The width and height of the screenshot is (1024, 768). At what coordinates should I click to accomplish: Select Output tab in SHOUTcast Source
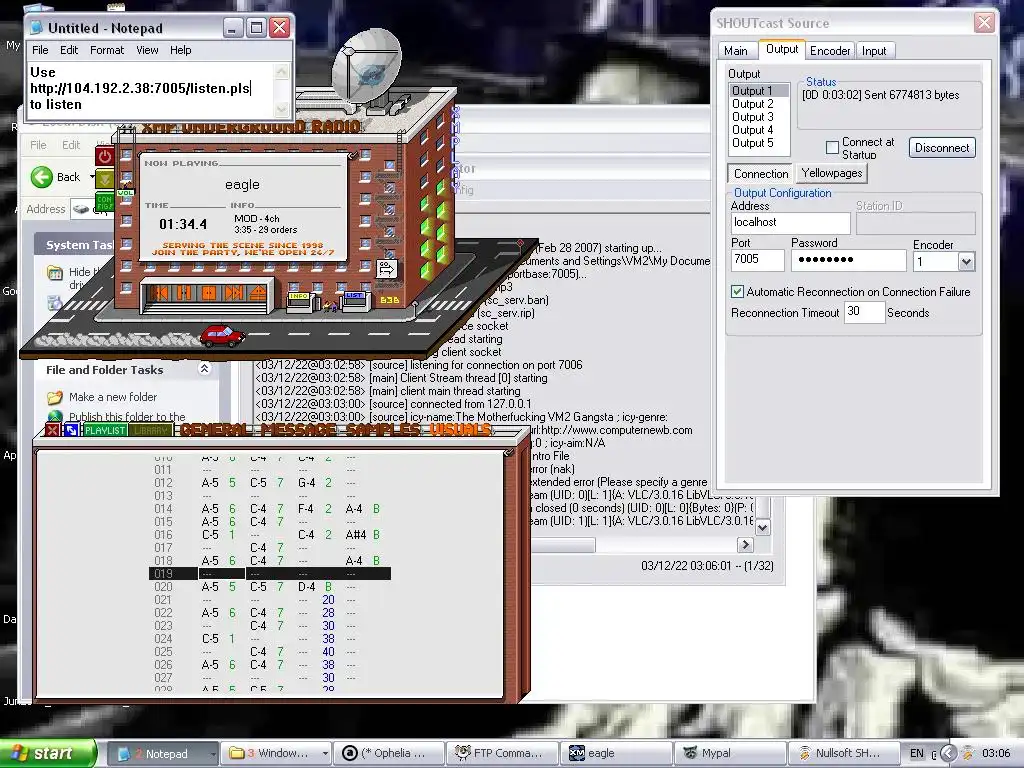point(781,49)
